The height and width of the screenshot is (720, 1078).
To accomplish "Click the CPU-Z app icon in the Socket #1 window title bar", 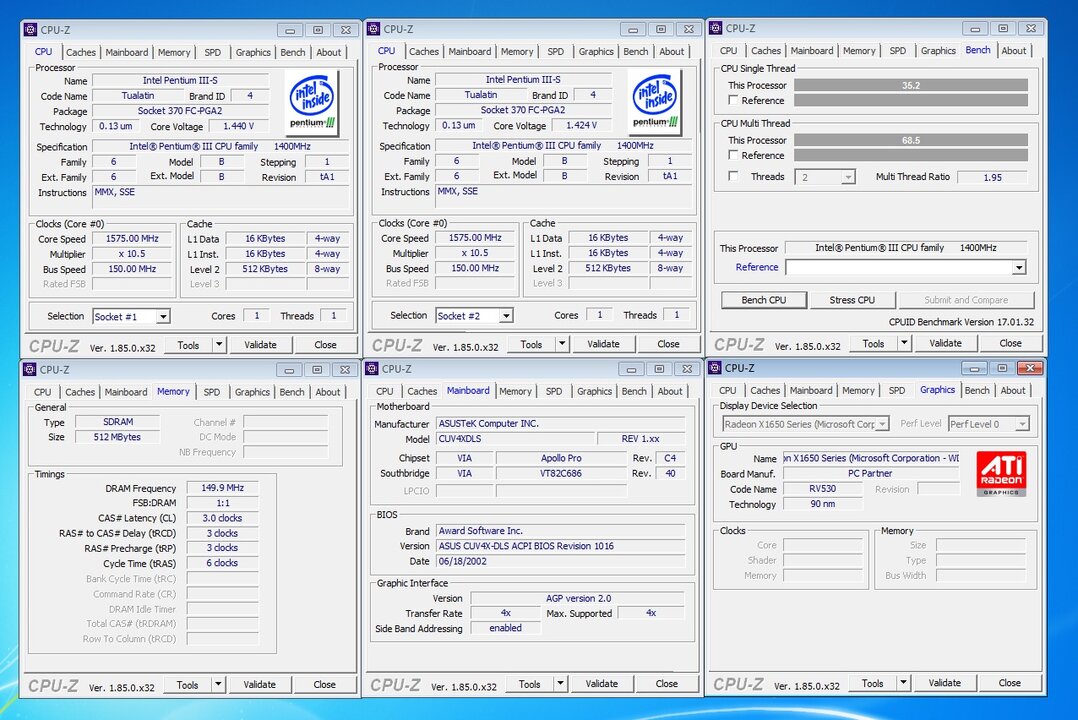I will tap(30, 30).
